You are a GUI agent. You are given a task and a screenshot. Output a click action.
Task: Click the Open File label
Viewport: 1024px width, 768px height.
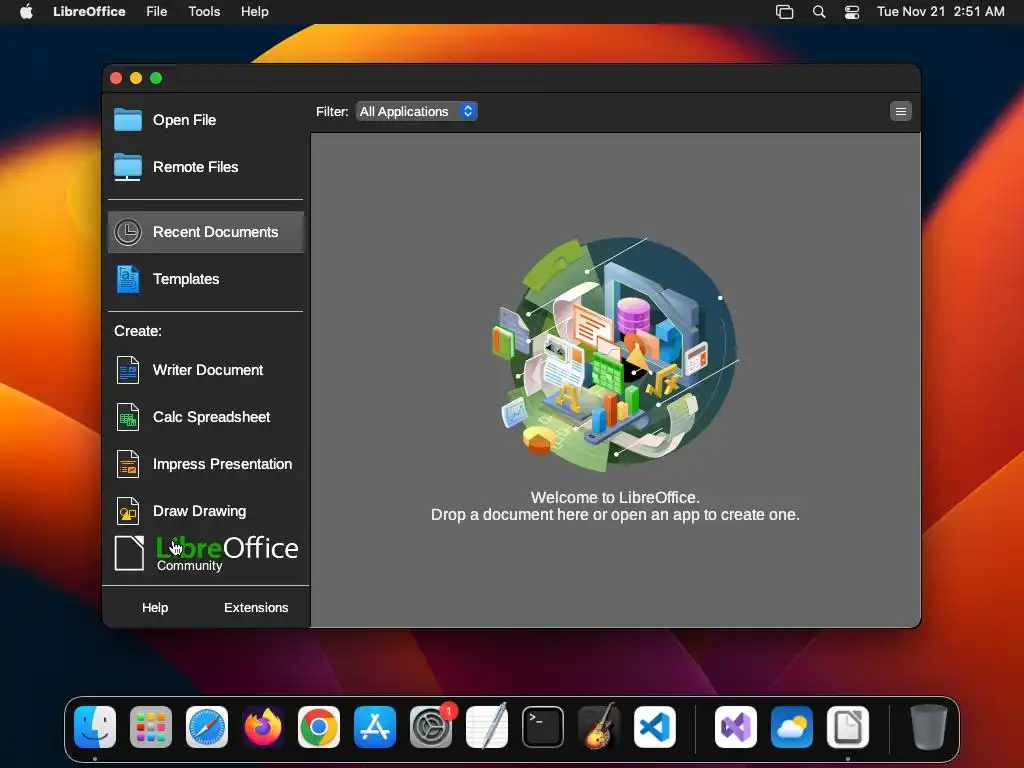pos(184,120)
